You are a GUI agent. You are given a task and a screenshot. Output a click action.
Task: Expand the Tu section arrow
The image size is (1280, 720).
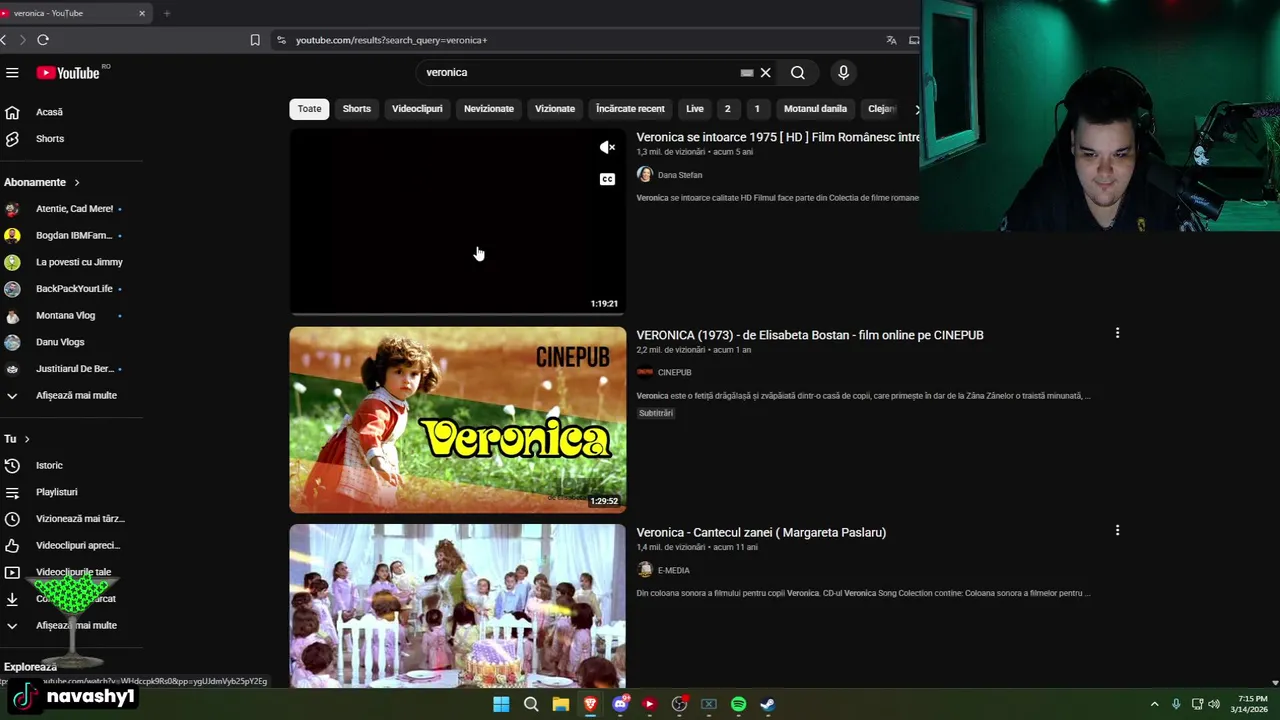pos(27,439)
